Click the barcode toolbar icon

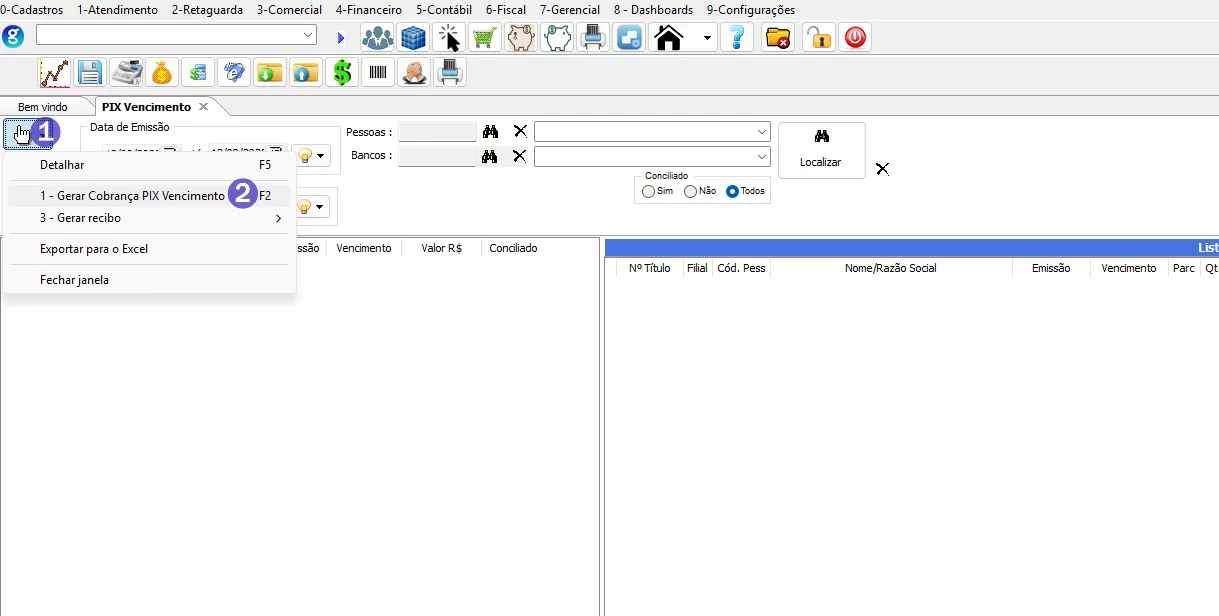[377, 72]
